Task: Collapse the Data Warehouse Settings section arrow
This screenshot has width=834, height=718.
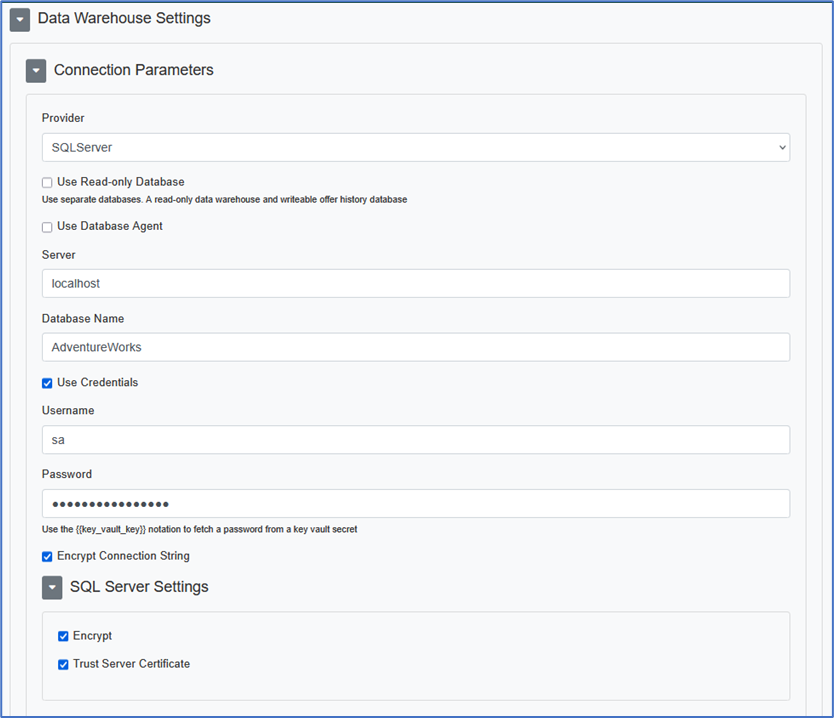Action: [20, 20]
